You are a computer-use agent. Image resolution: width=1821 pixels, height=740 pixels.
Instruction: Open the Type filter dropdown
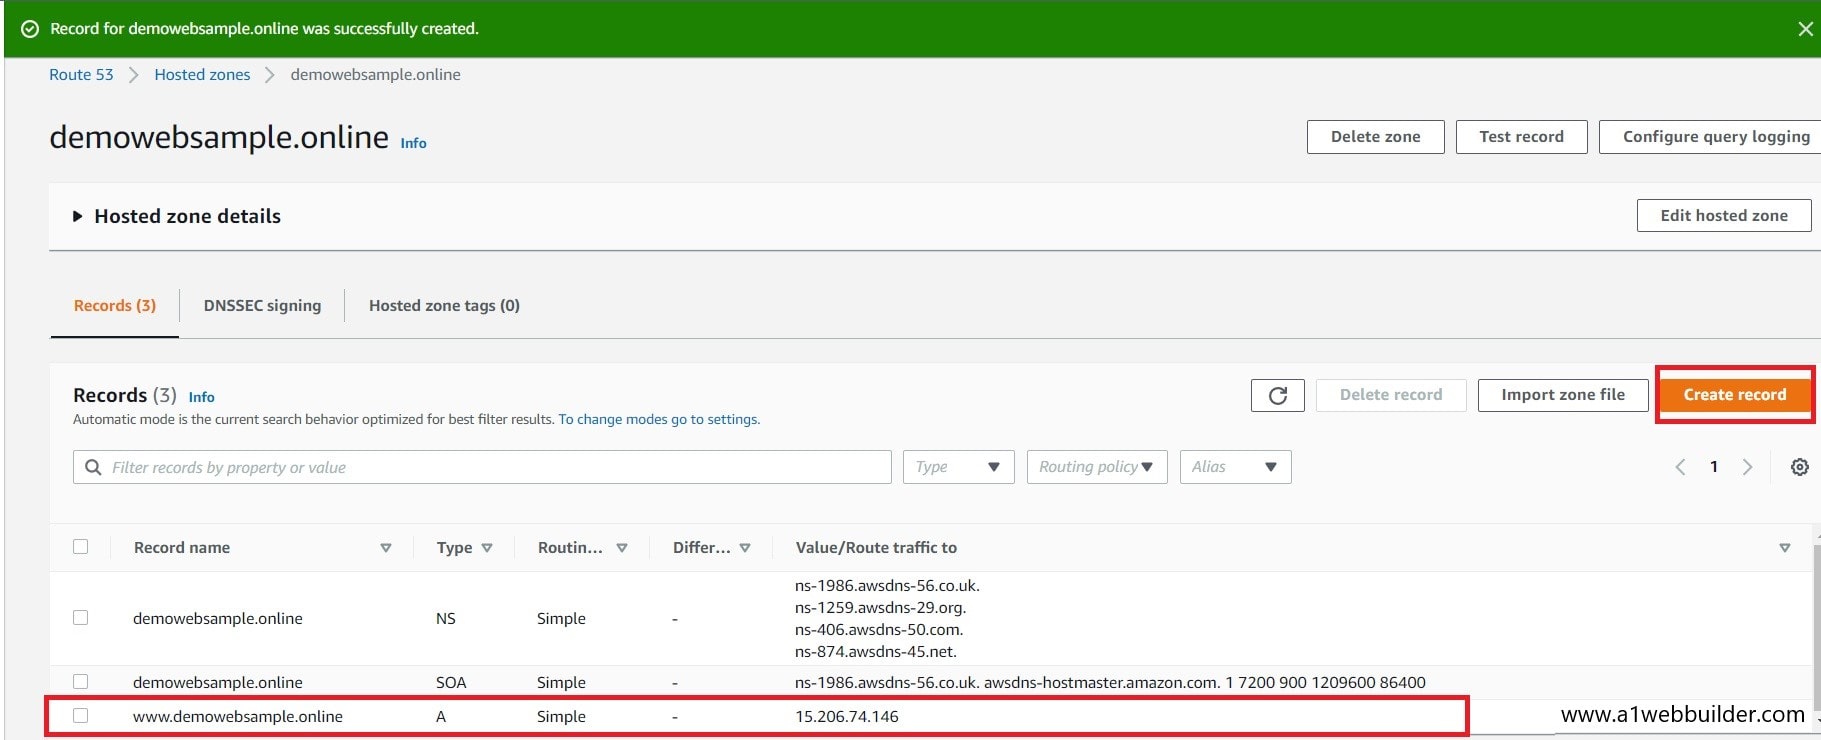click(958, 467)
